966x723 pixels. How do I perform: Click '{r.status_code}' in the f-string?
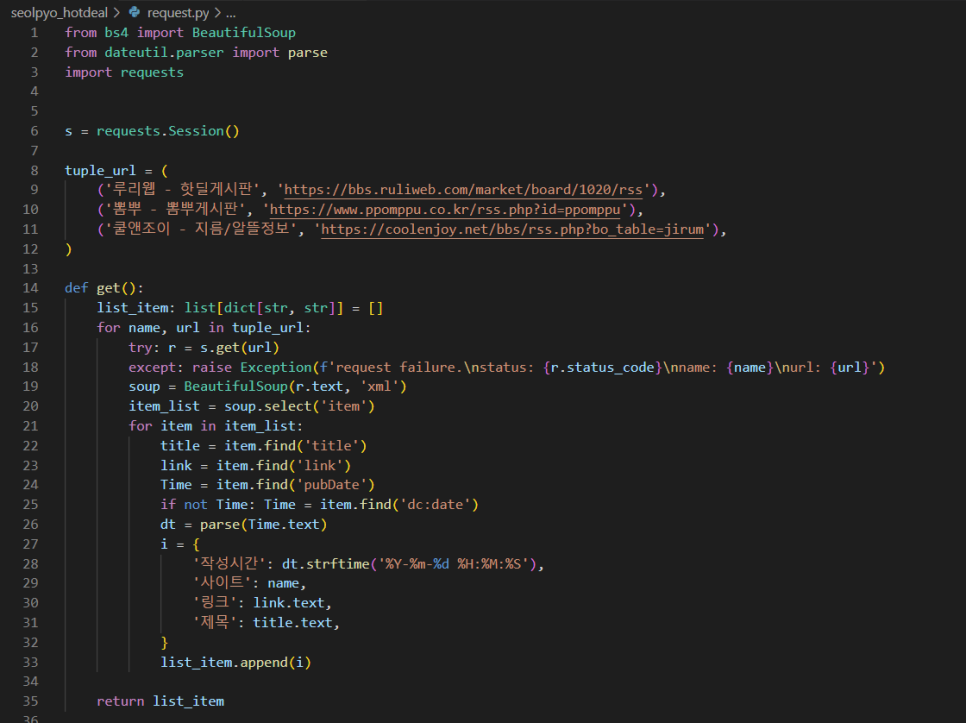click(x=603, y=367)
